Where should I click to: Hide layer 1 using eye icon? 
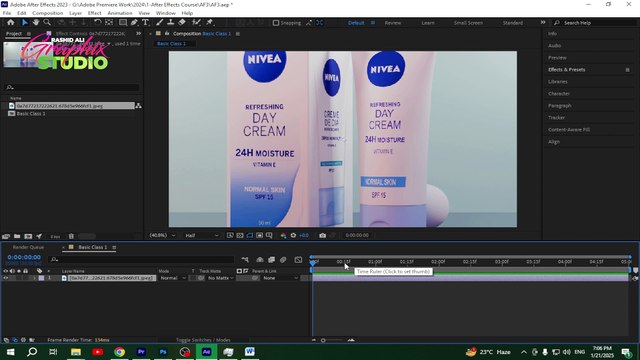(x=5, y=278)
